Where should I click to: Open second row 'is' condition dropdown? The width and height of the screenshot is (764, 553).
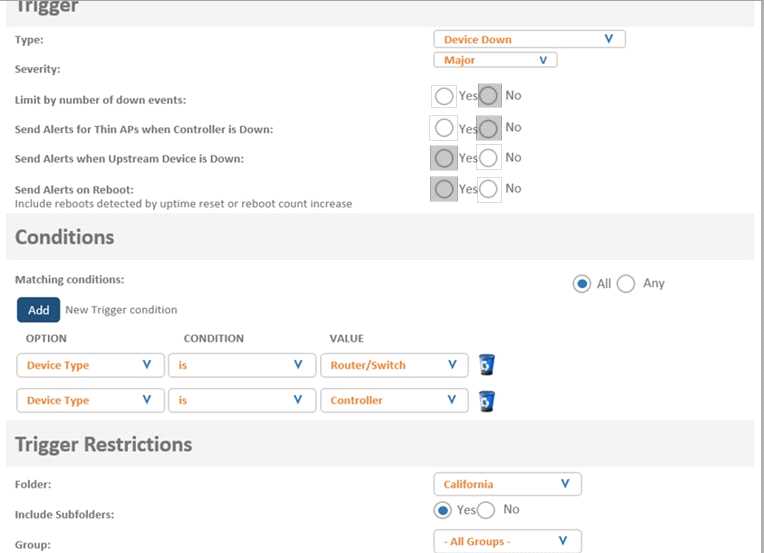(x=240, y=400)
